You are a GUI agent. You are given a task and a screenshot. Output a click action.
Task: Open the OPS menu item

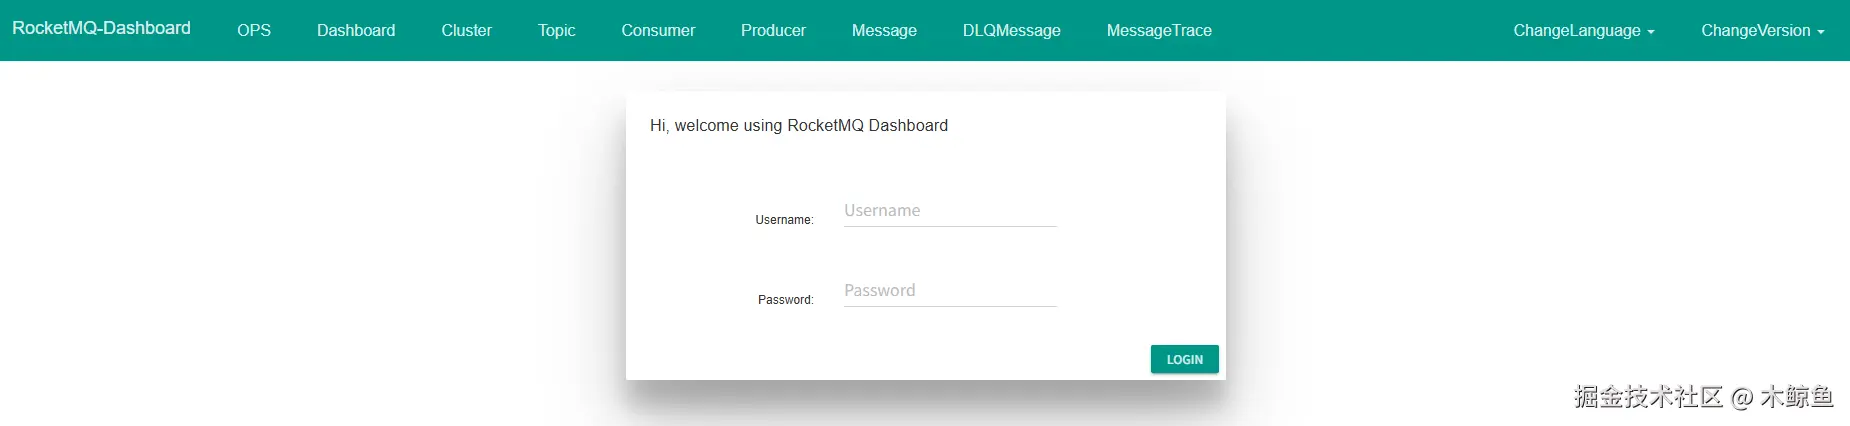[254, 30]
